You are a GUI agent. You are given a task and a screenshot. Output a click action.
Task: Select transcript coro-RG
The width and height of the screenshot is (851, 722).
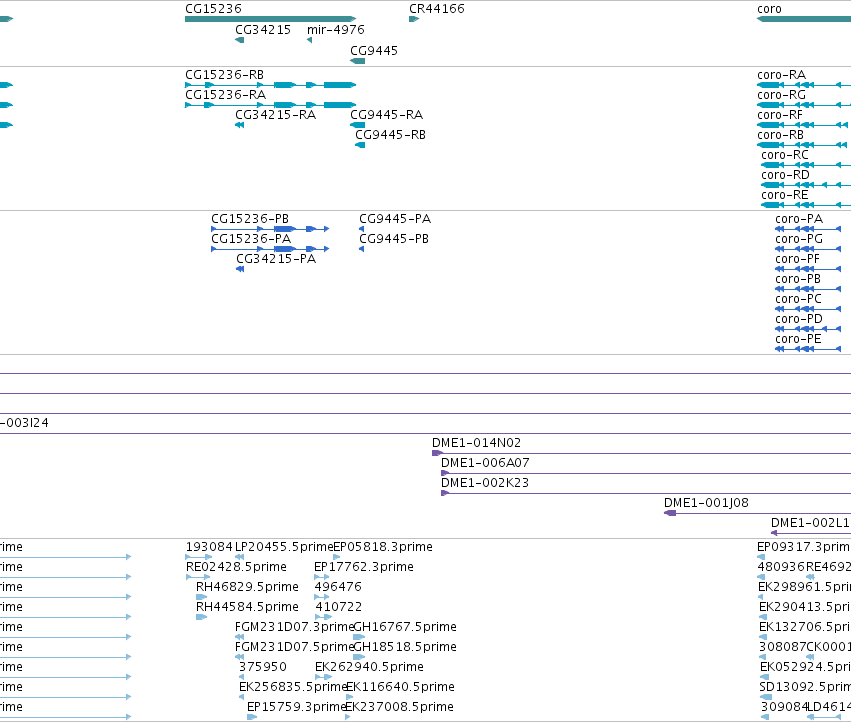[782, 95]
